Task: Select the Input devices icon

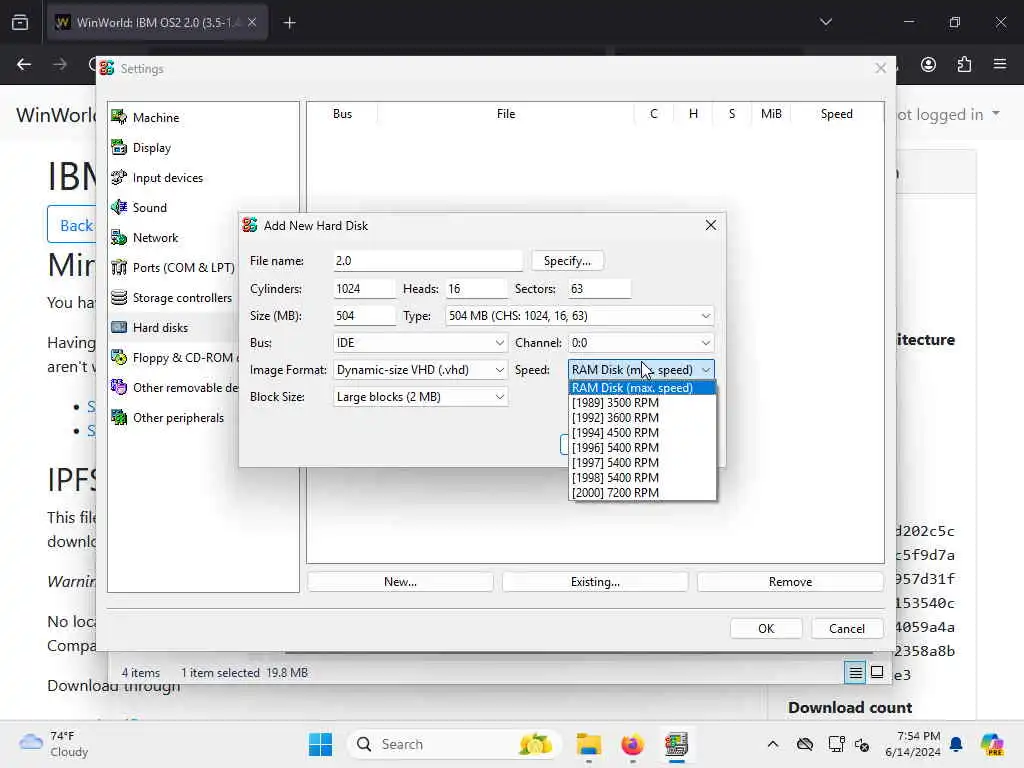Action: pos(119,178)
